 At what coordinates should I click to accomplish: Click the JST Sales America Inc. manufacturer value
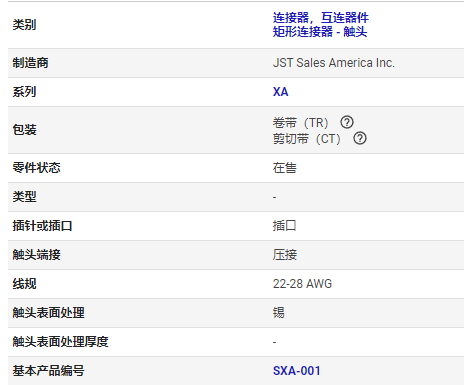pos(334,63)
